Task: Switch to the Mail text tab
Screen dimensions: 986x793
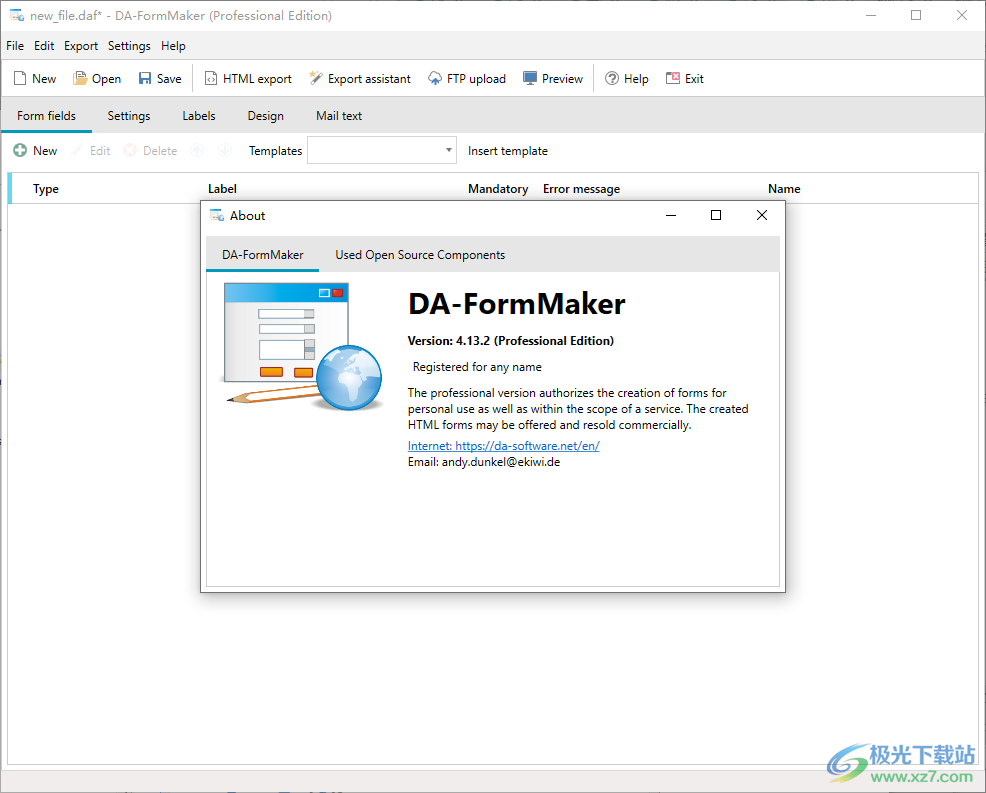Action: point(338,115)
